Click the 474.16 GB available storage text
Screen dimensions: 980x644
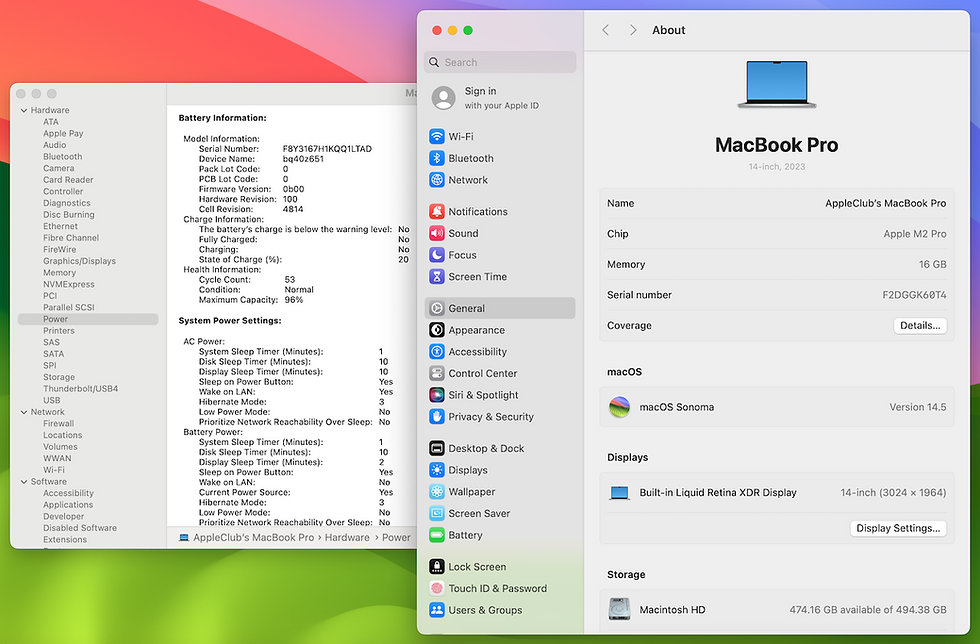click(868, 610)
